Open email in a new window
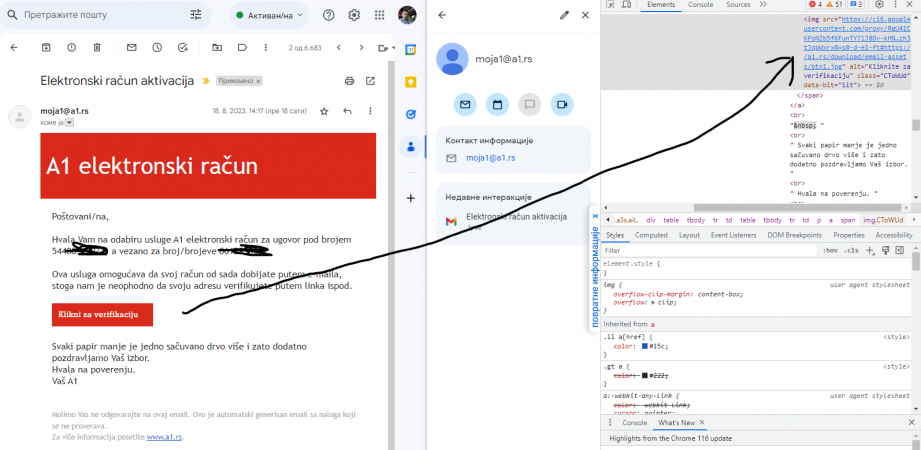Screen dimensions: 921x450 (370, 80)
